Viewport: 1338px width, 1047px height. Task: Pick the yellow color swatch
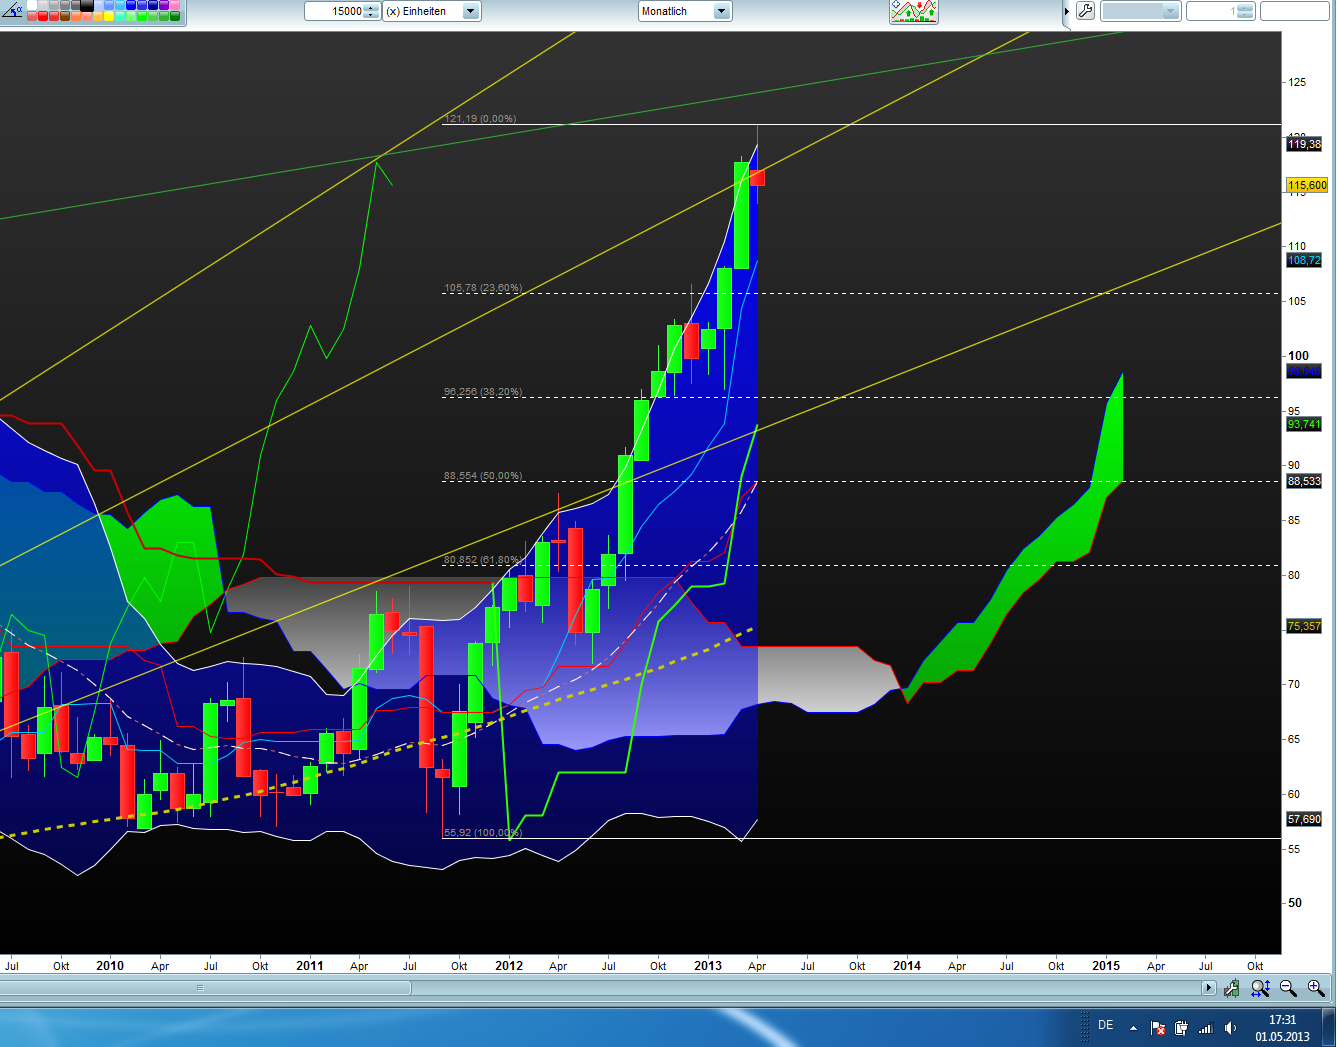point(108,16)
